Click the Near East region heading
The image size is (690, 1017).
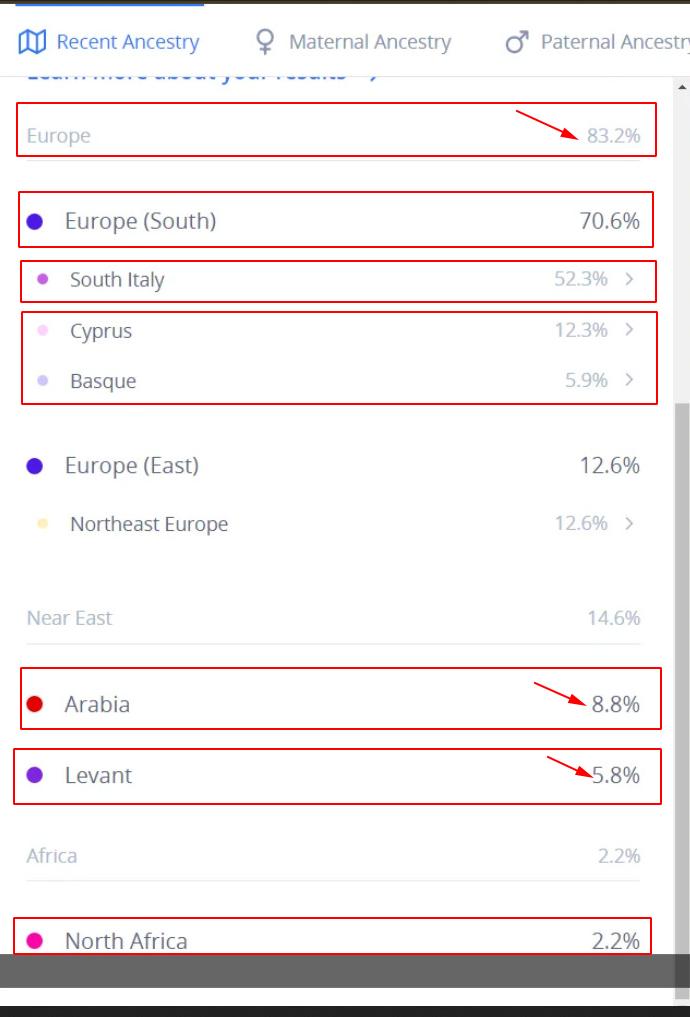(x=69, y=618)
